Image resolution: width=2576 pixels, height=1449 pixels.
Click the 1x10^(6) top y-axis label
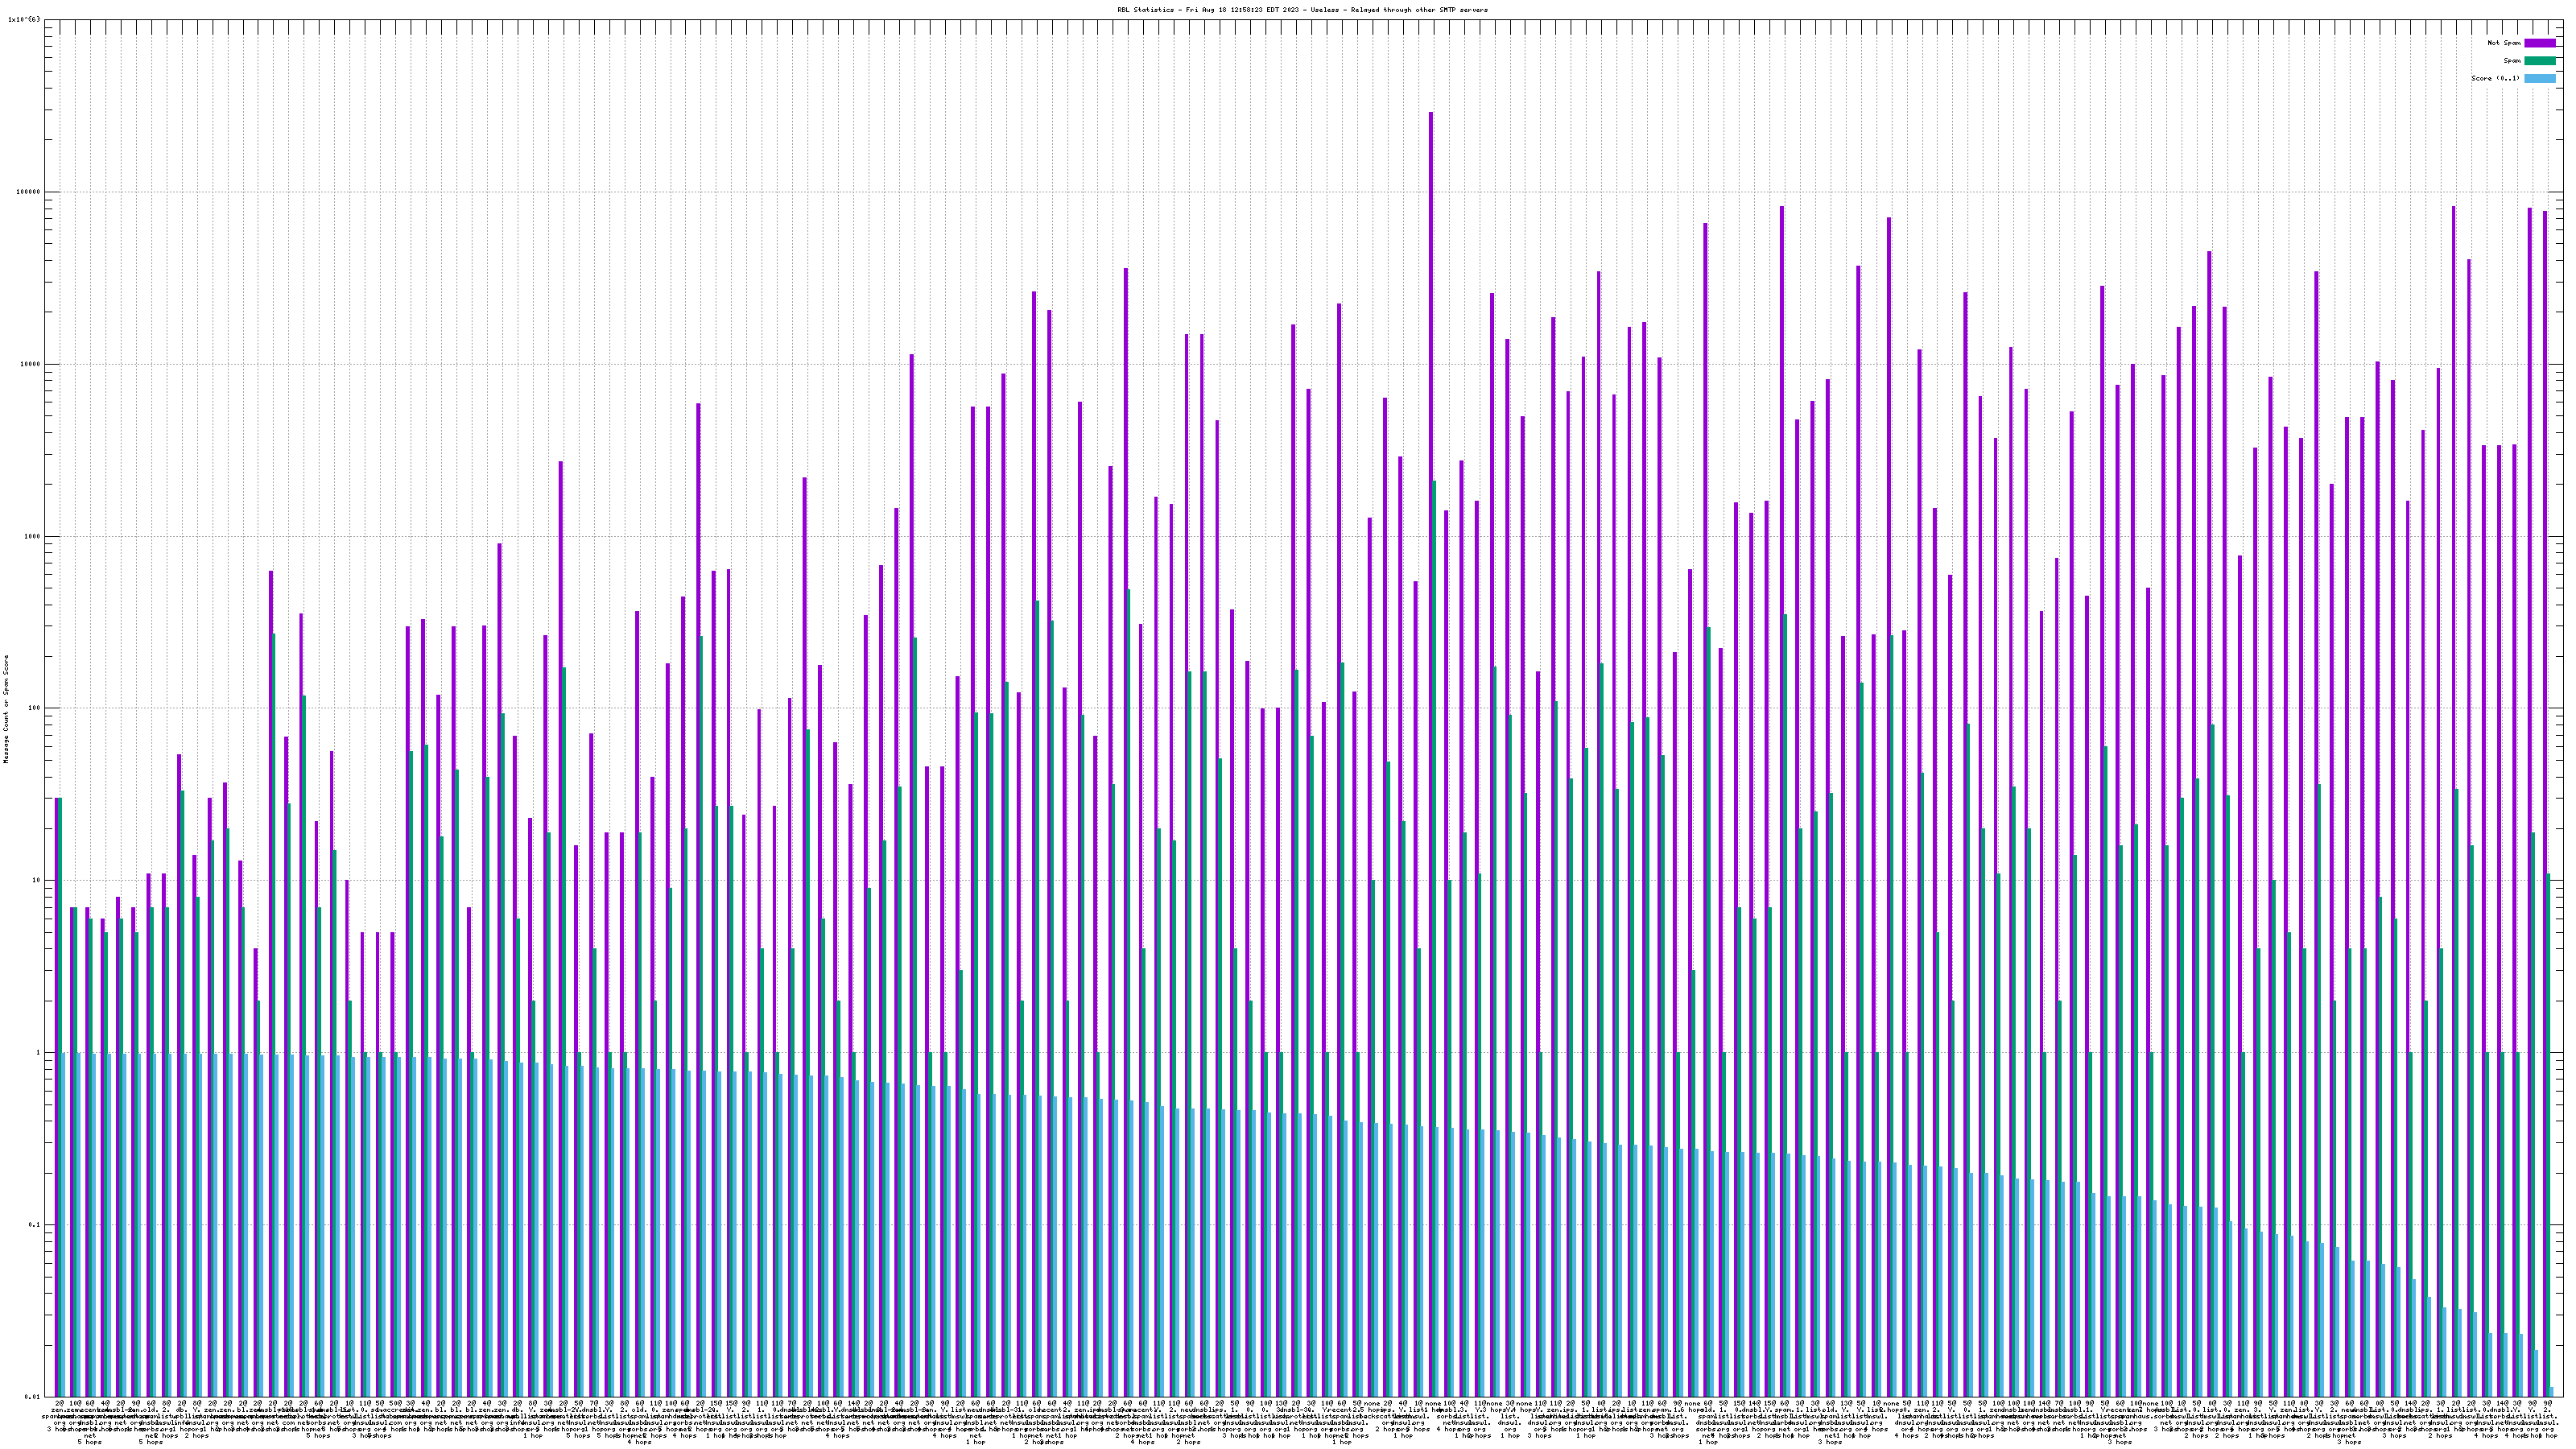tap(24, 19)
